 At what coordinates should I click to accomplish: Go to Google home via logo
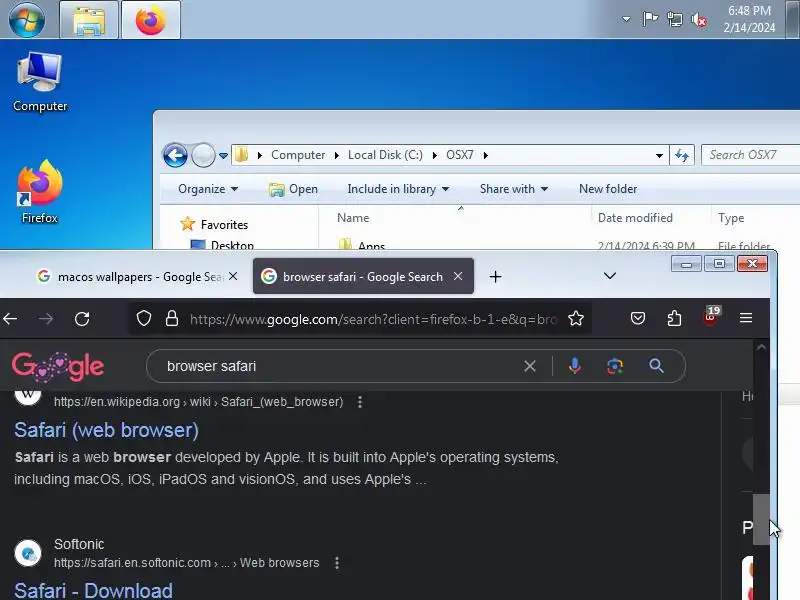pyautogui.click(x=58, y=366)
